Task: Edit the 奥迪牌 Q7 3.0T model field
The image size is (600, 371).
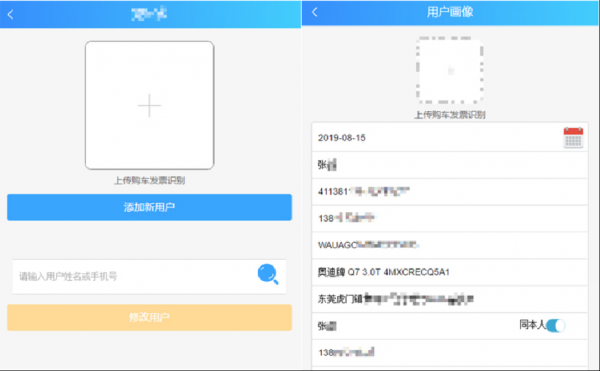Action: [x=450, y=272]
